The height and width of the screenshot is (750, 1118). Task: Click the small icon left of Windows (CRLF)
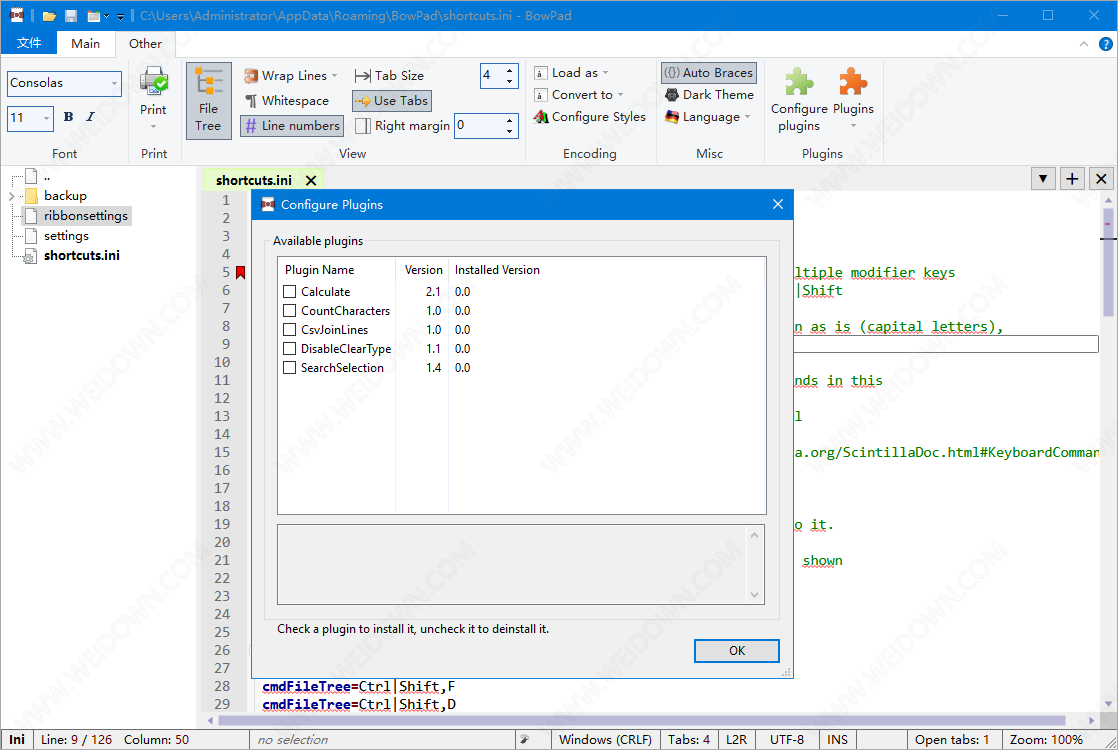524,740
